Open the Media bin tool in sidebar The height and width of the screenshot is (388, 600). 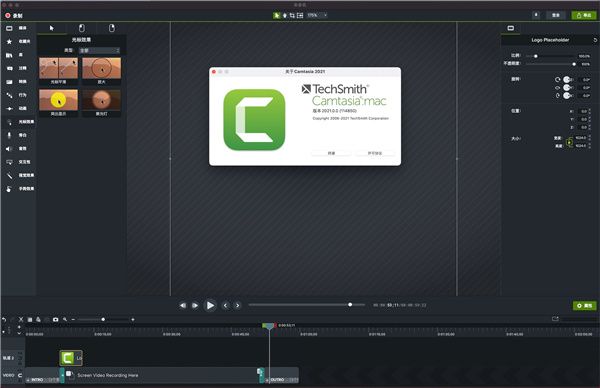pos(17,28)
